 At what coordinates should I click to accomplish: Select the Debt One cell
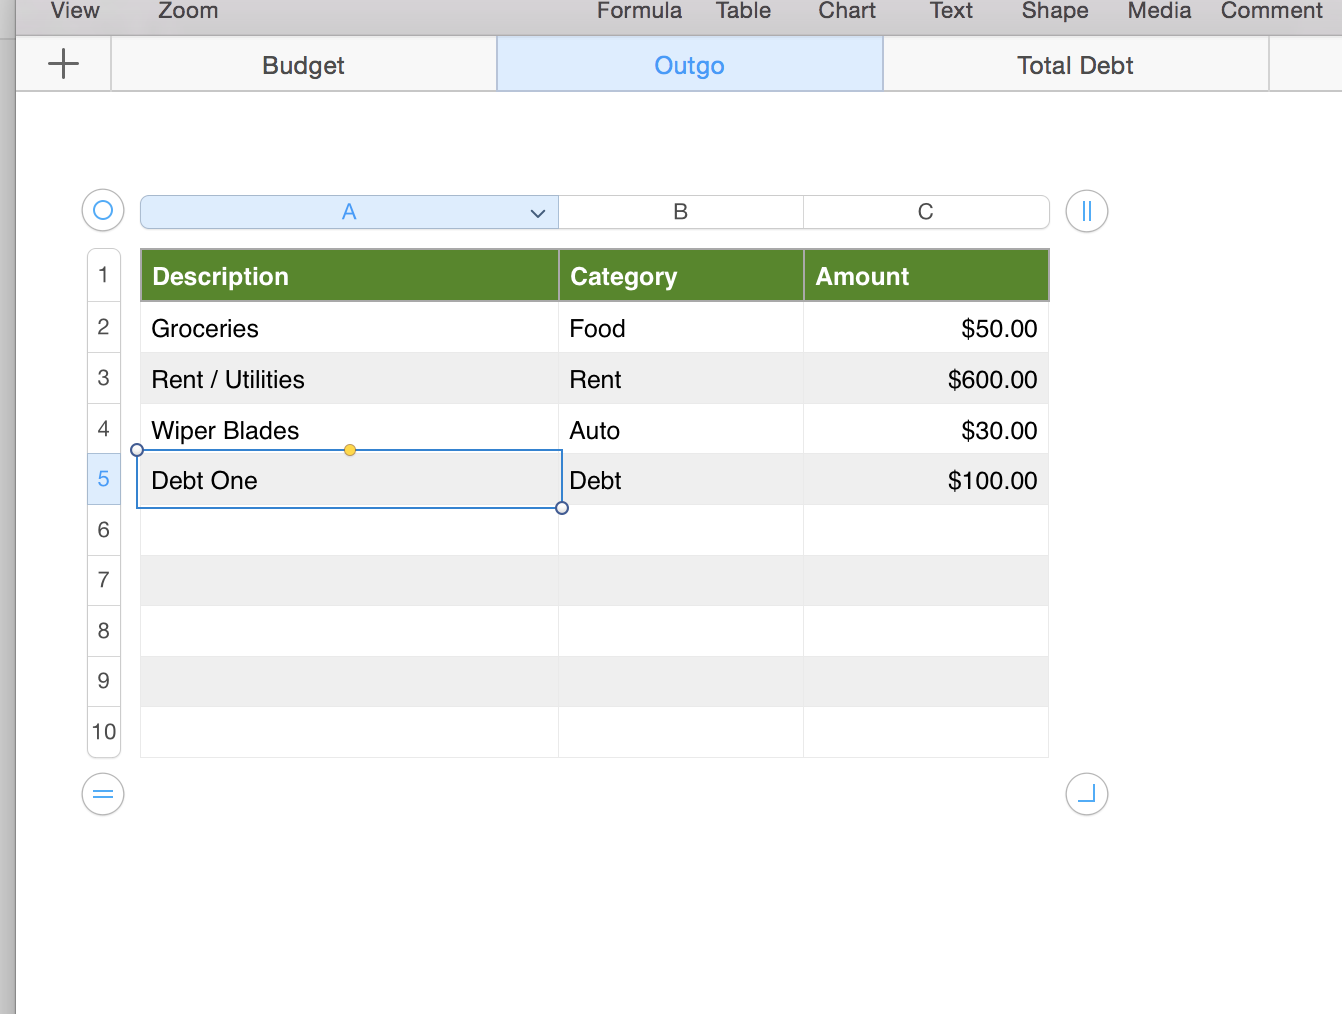349,480
